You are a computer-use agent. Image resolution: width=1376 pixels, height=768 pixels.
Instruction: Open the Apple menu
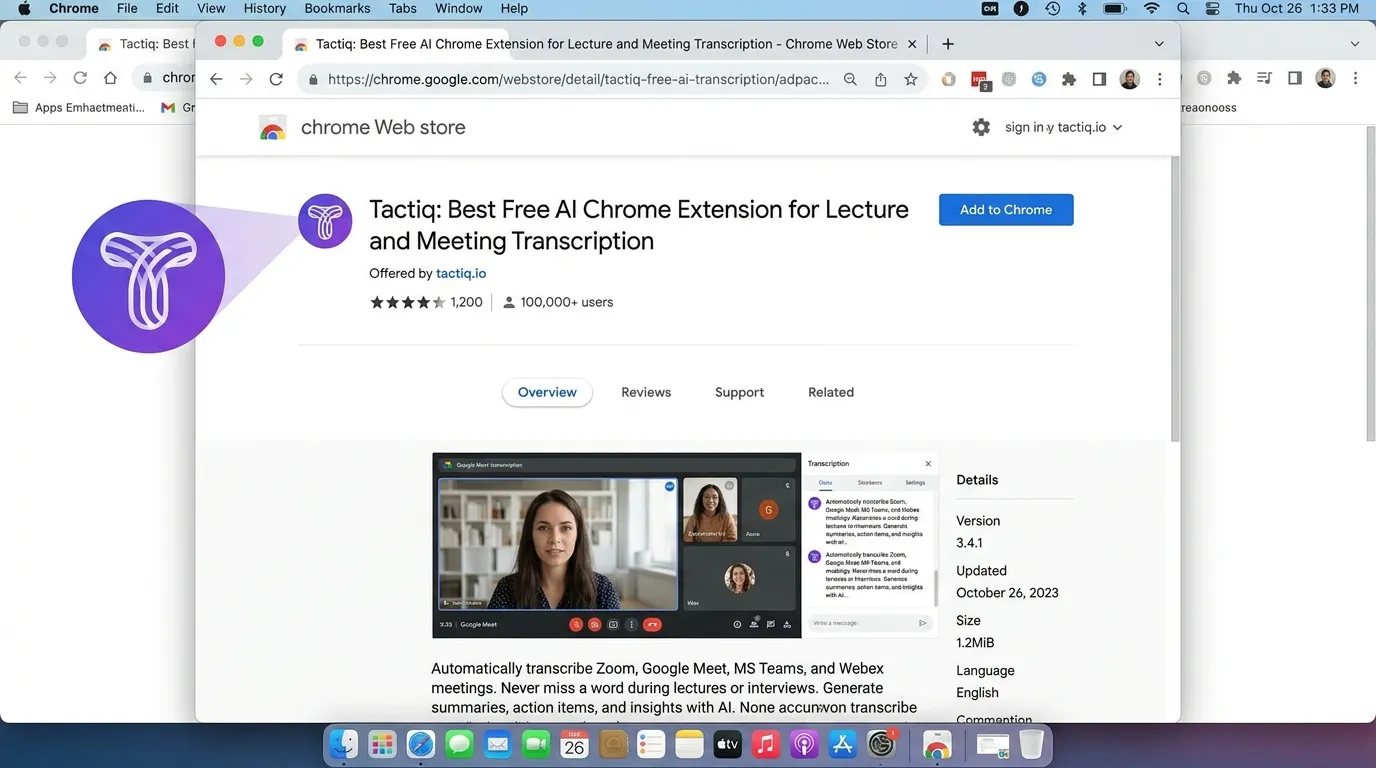pos(25,8)
